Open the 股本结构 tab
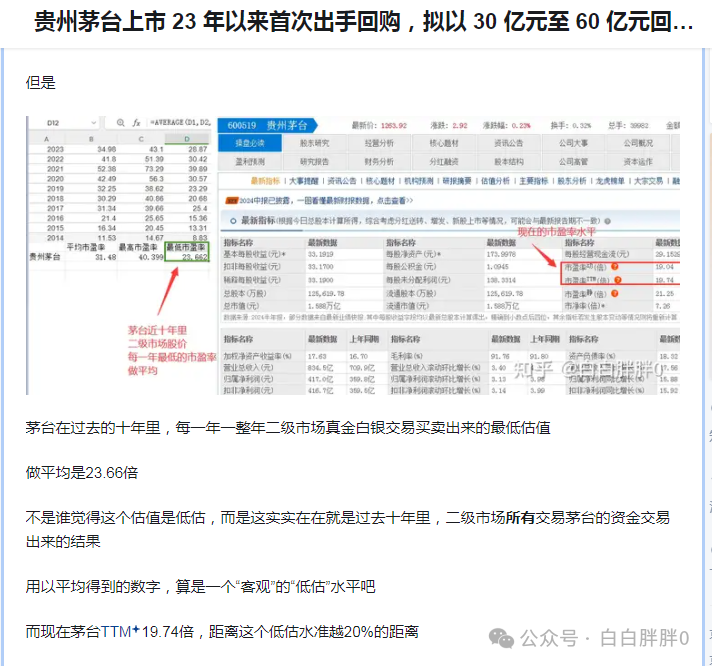 coord(509,162)
